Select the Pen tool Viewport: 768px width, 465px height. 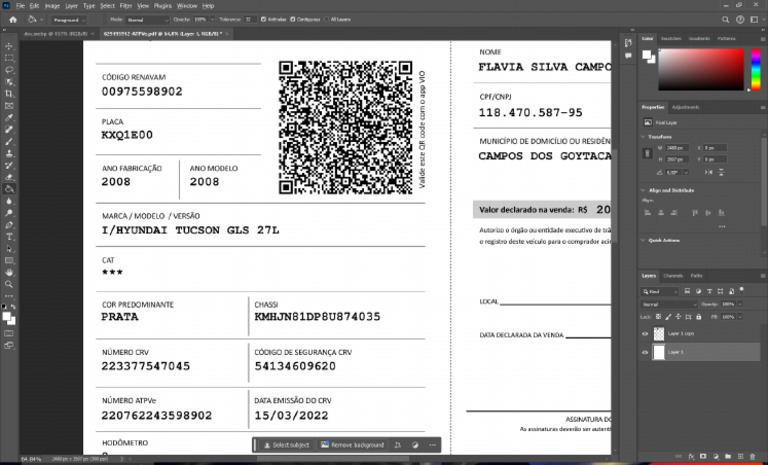pos(9,225)
